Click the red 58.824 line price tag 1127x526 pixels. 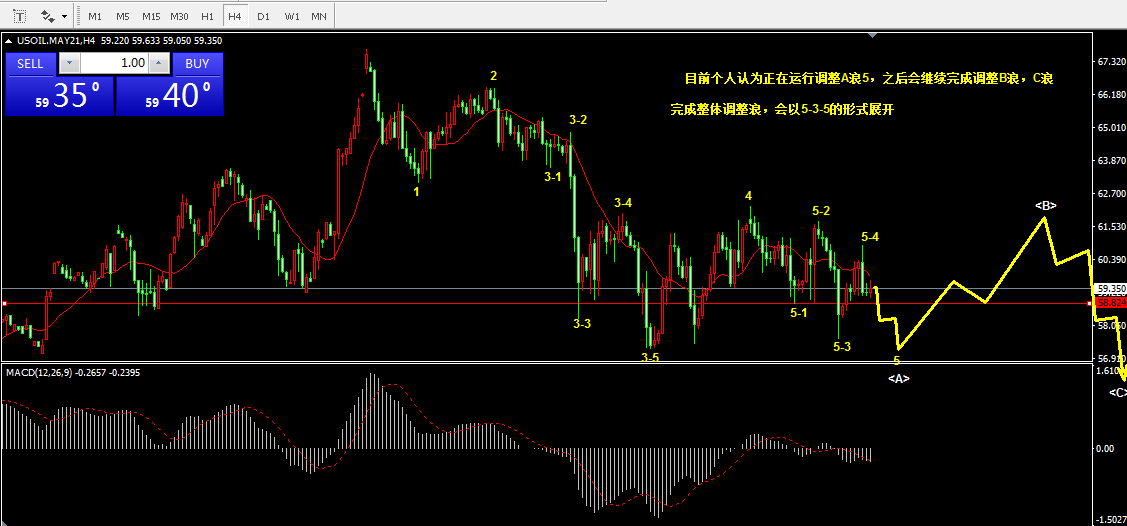click(1110, 303)
